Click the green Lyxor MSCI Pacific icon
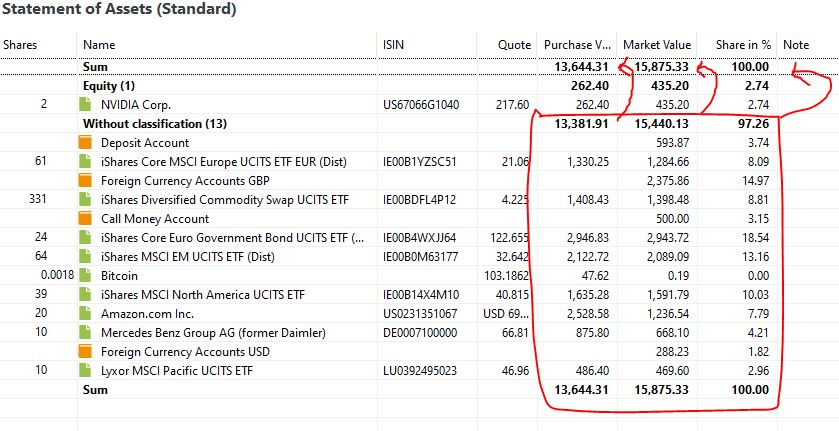Image resolution: width=839 pixels, height=431 pixels. [86, 370]
